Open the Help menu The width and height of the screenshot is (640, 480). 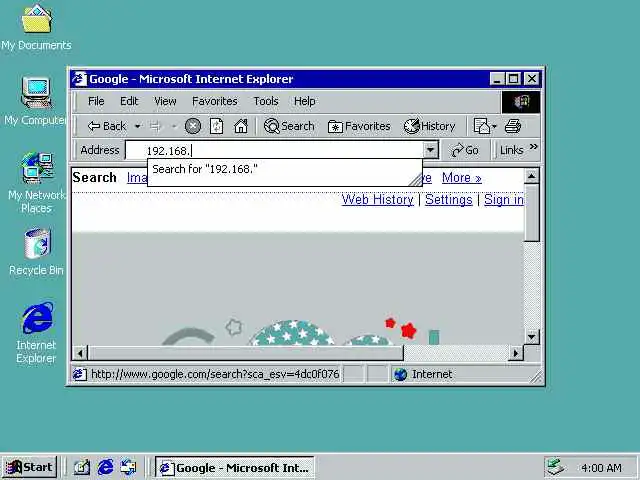tap(304, 101)
